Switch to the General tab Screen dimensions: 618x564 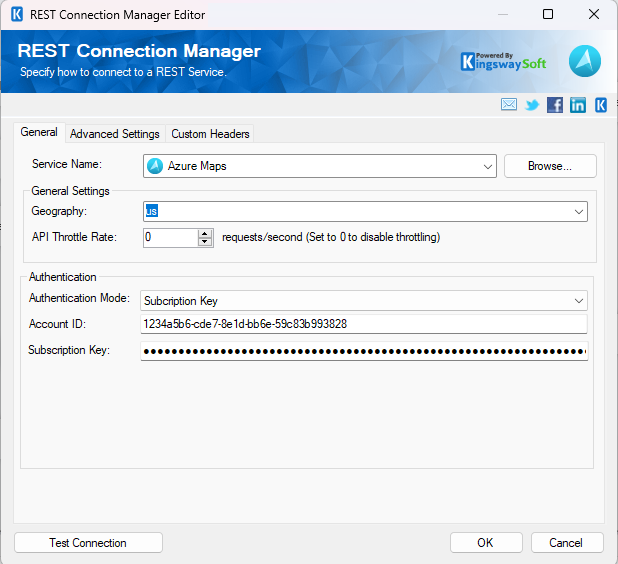[39, 132]
